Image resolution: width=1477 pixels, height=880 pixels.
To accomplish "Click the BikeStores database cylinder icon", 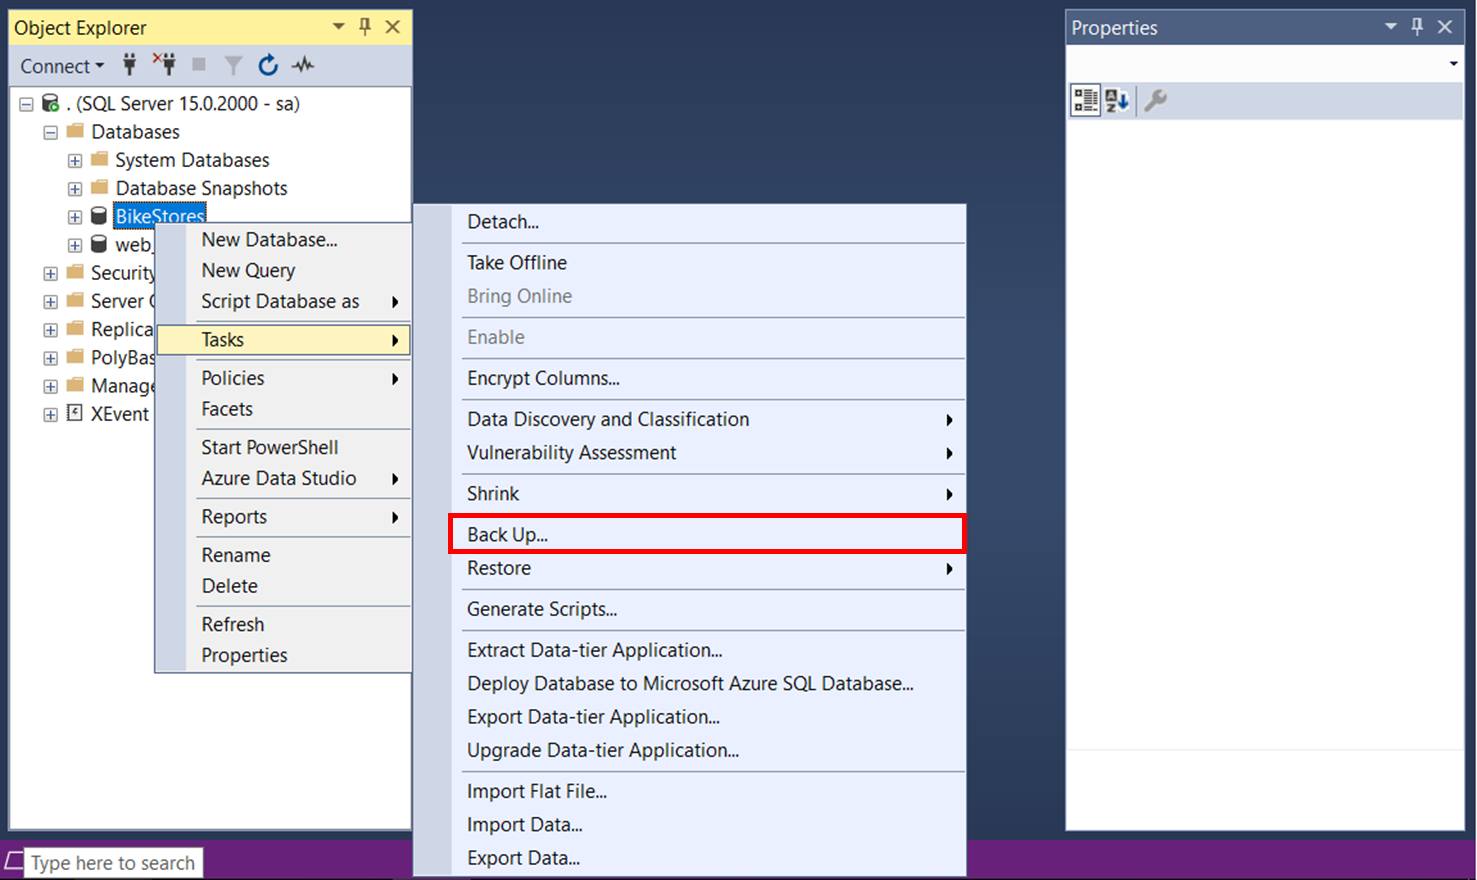I will point(99,216).
